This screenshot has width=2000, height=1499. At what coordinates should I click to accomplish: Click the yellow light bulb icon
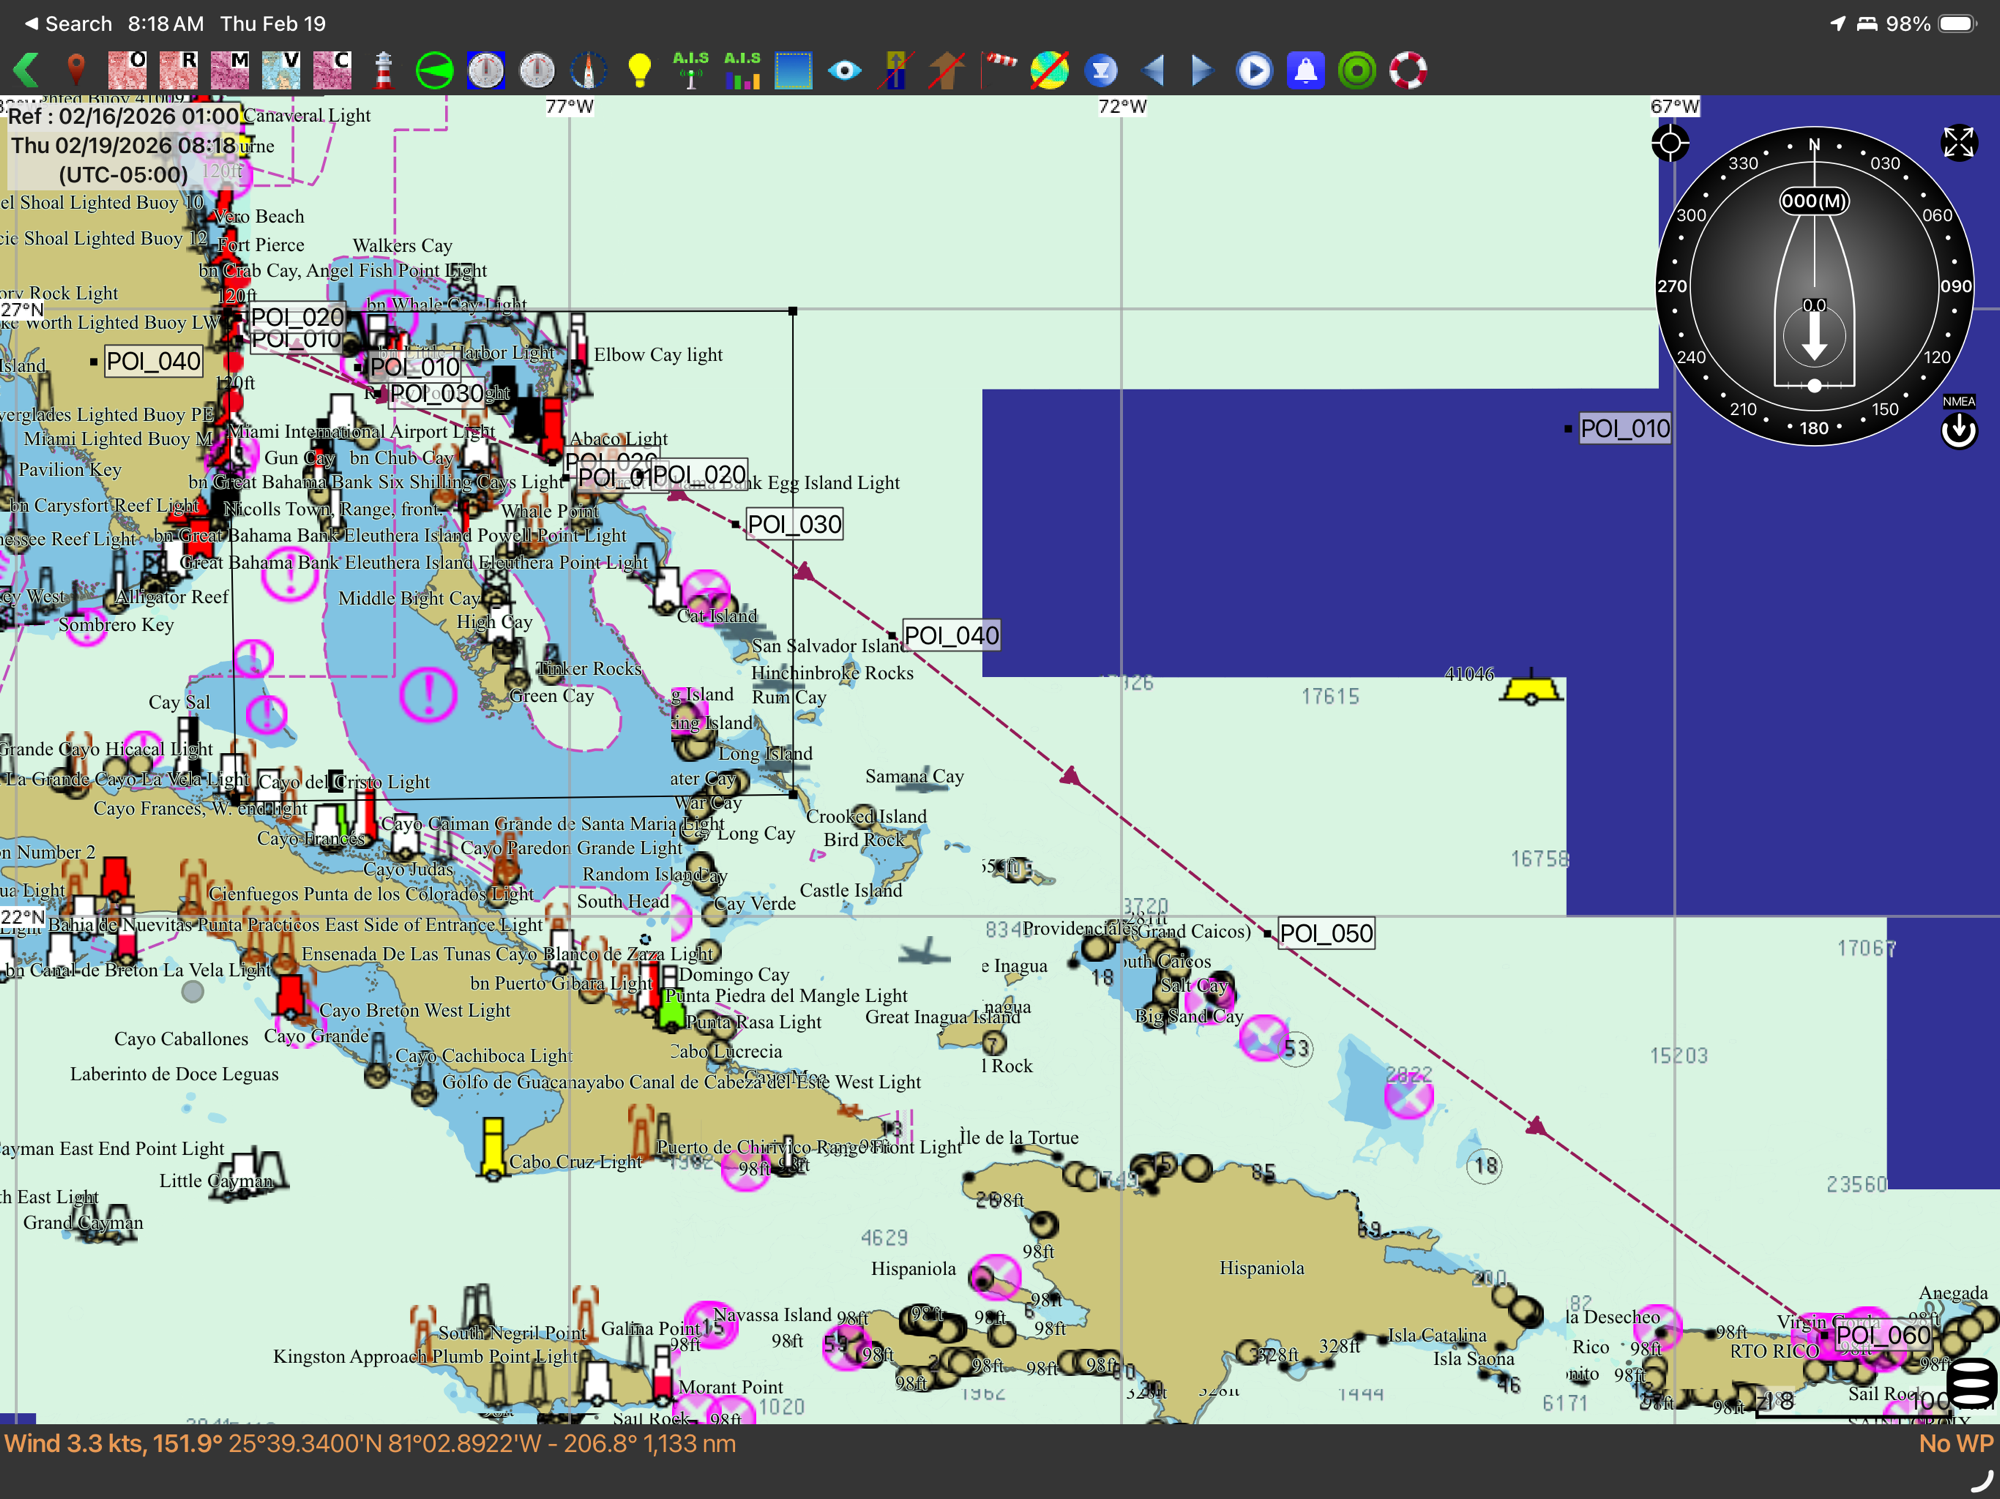(x=639, y=70)
